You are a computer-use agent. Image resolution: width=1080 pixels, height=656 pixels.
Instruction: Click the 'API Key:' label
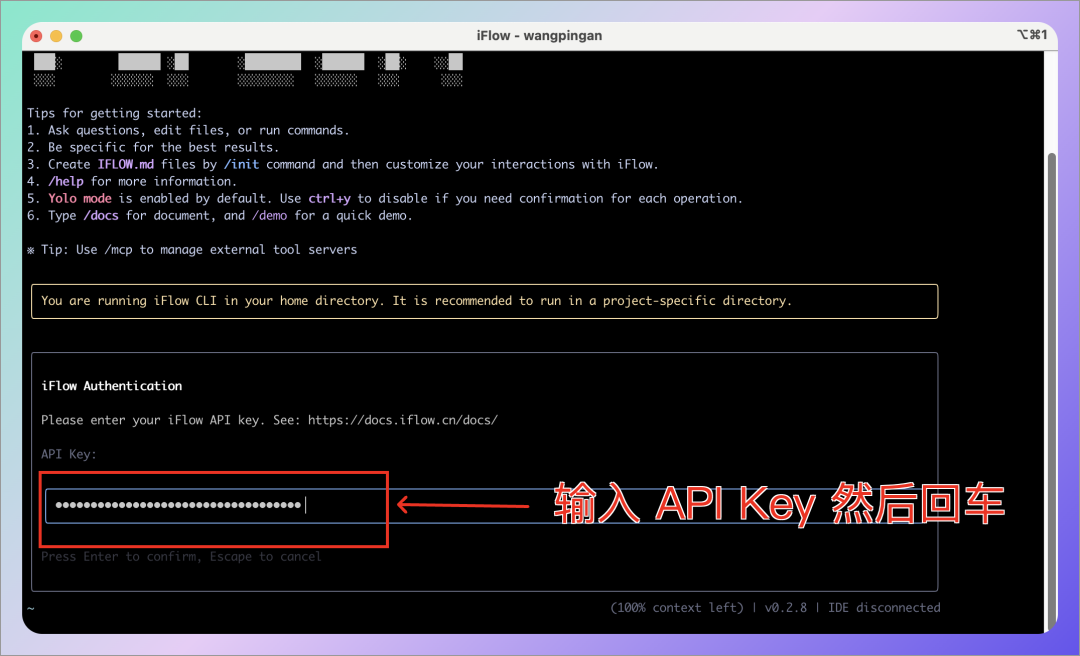tap(69, 454)
